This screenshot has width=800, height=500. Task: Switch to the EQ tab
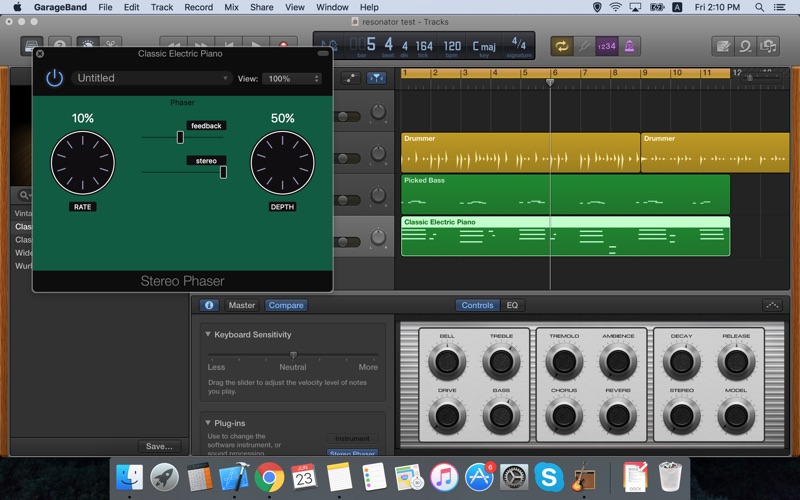click(x=512, y=305)
